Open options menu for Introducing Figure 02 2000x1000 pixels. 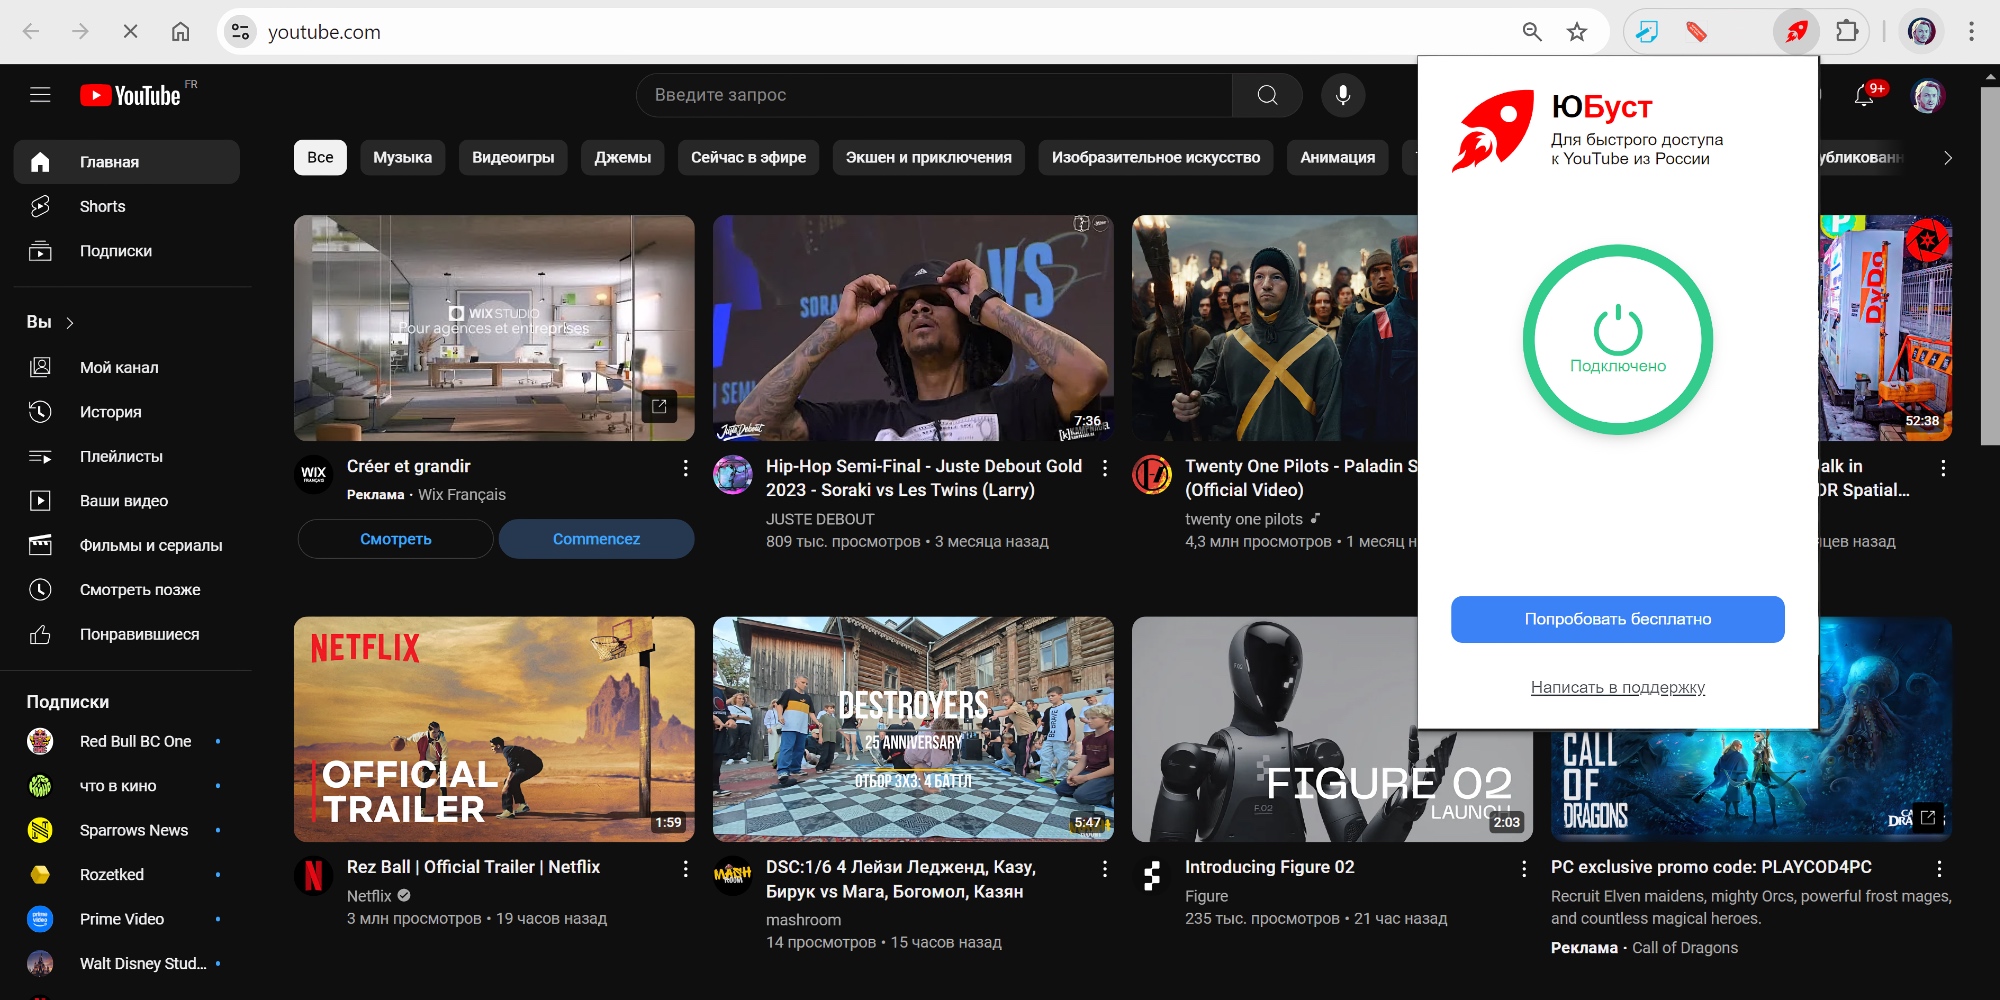[1523, 869]
